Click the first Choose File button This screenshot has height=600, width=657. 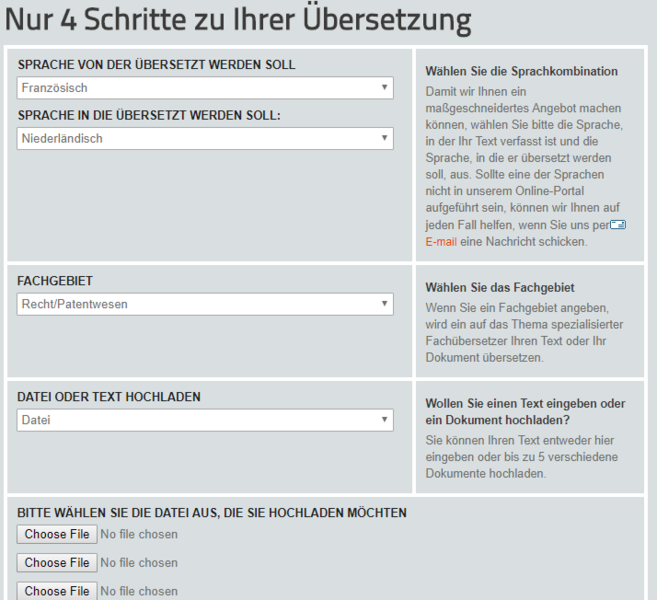point(57,534)
